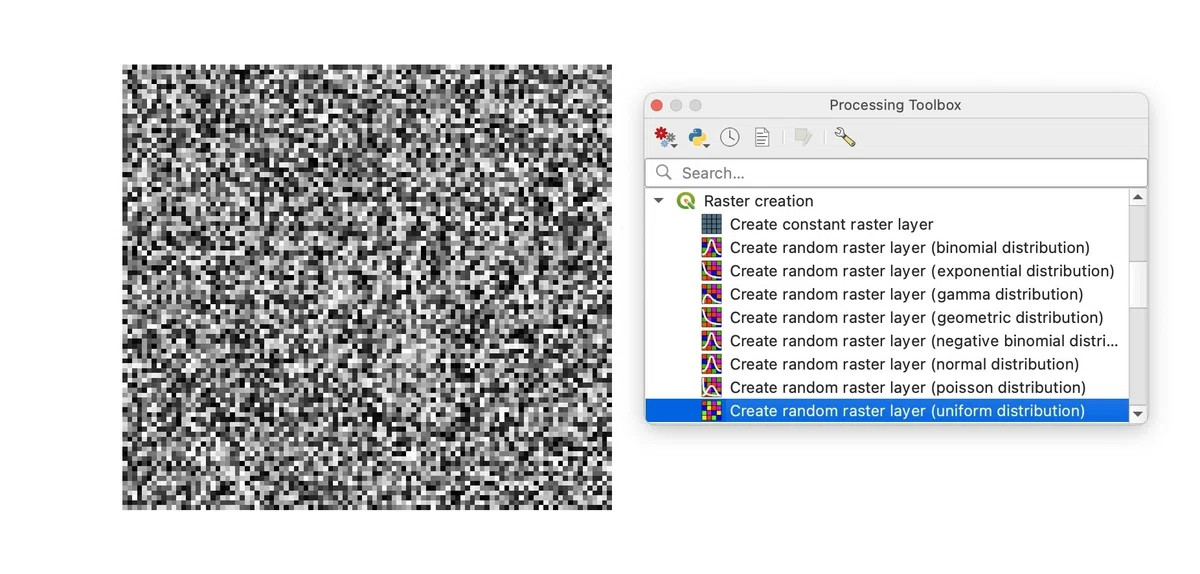
Task: Open the Python scripts menu icon
Action: click(x=699, y=137)
